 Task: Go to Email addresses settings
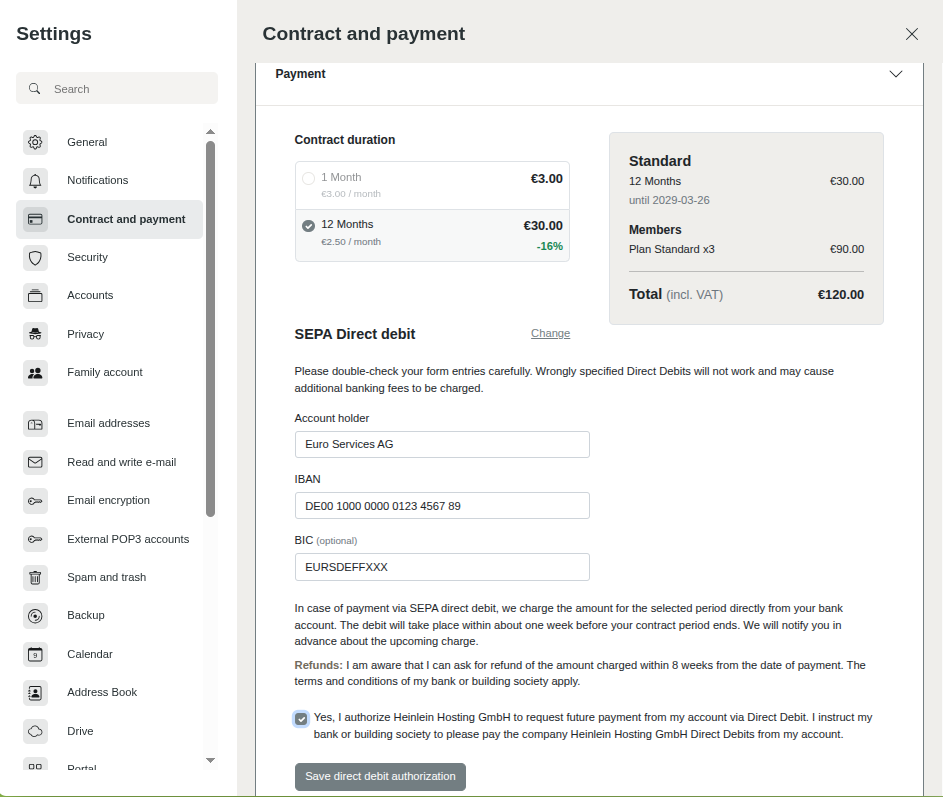click(108, 423)
